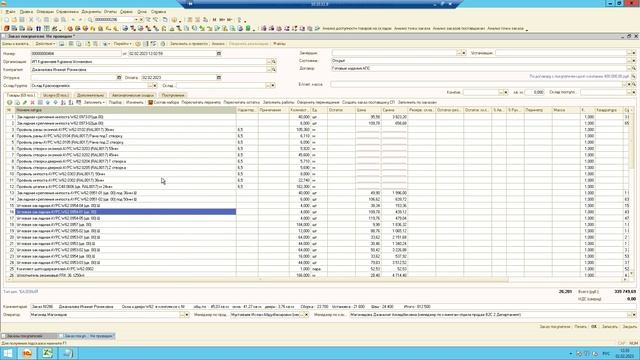Open the Справочники menu
Screen dimensions: 640x360
[x=67, y=12]
